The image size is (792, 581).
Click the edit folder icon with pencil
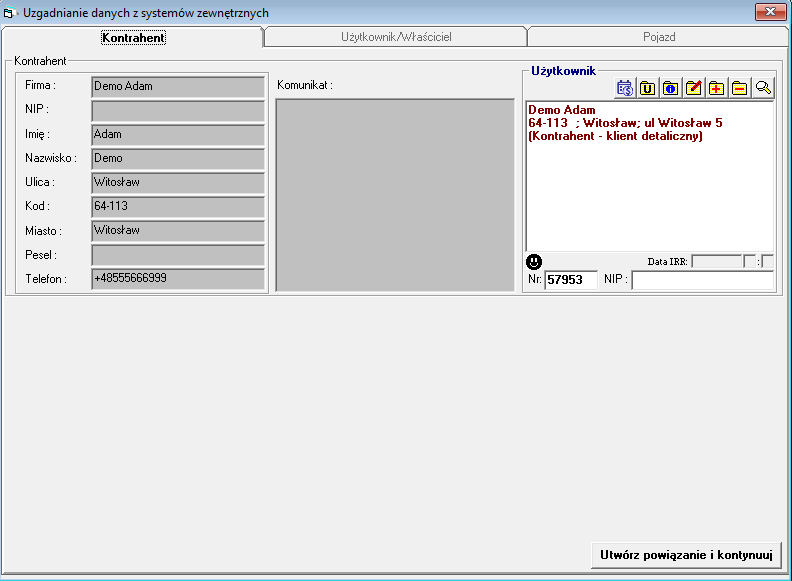pyautogui.click(x=693, y=88)
